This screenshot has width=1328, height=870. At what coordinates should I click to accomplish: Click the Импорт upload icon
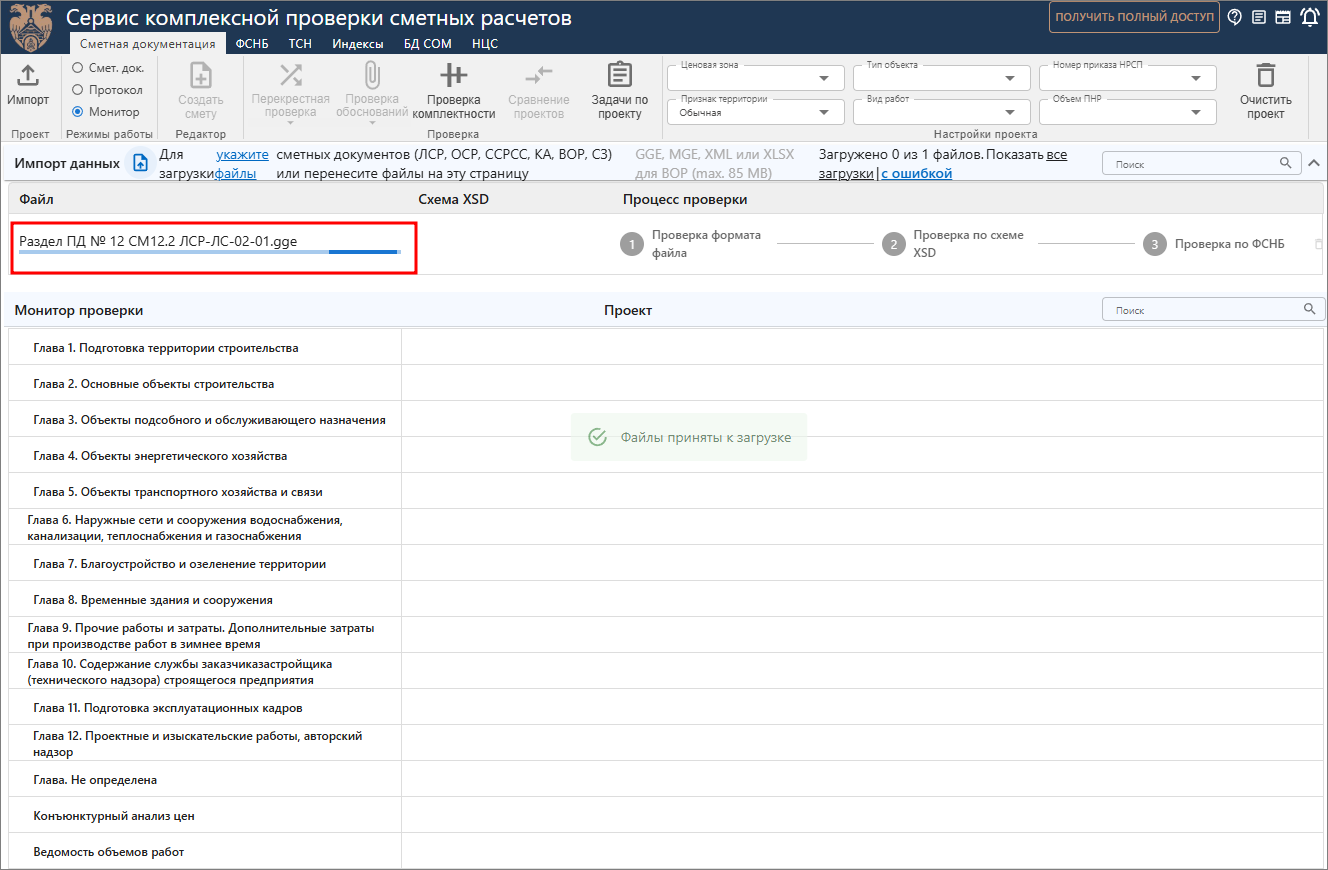tap(28, 75)
